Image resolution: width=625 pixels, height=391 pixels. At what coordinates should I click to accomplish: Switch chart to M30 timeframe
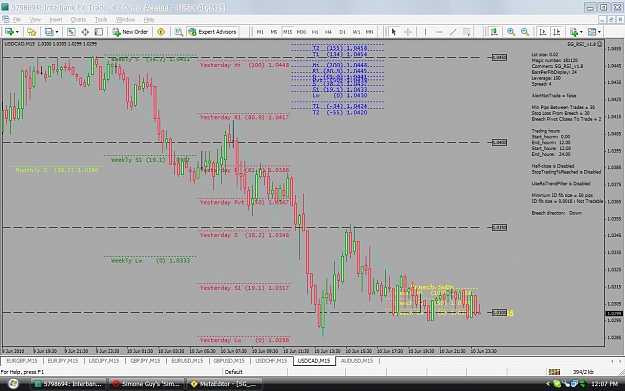pyautogui.click(x=301, y=32)
